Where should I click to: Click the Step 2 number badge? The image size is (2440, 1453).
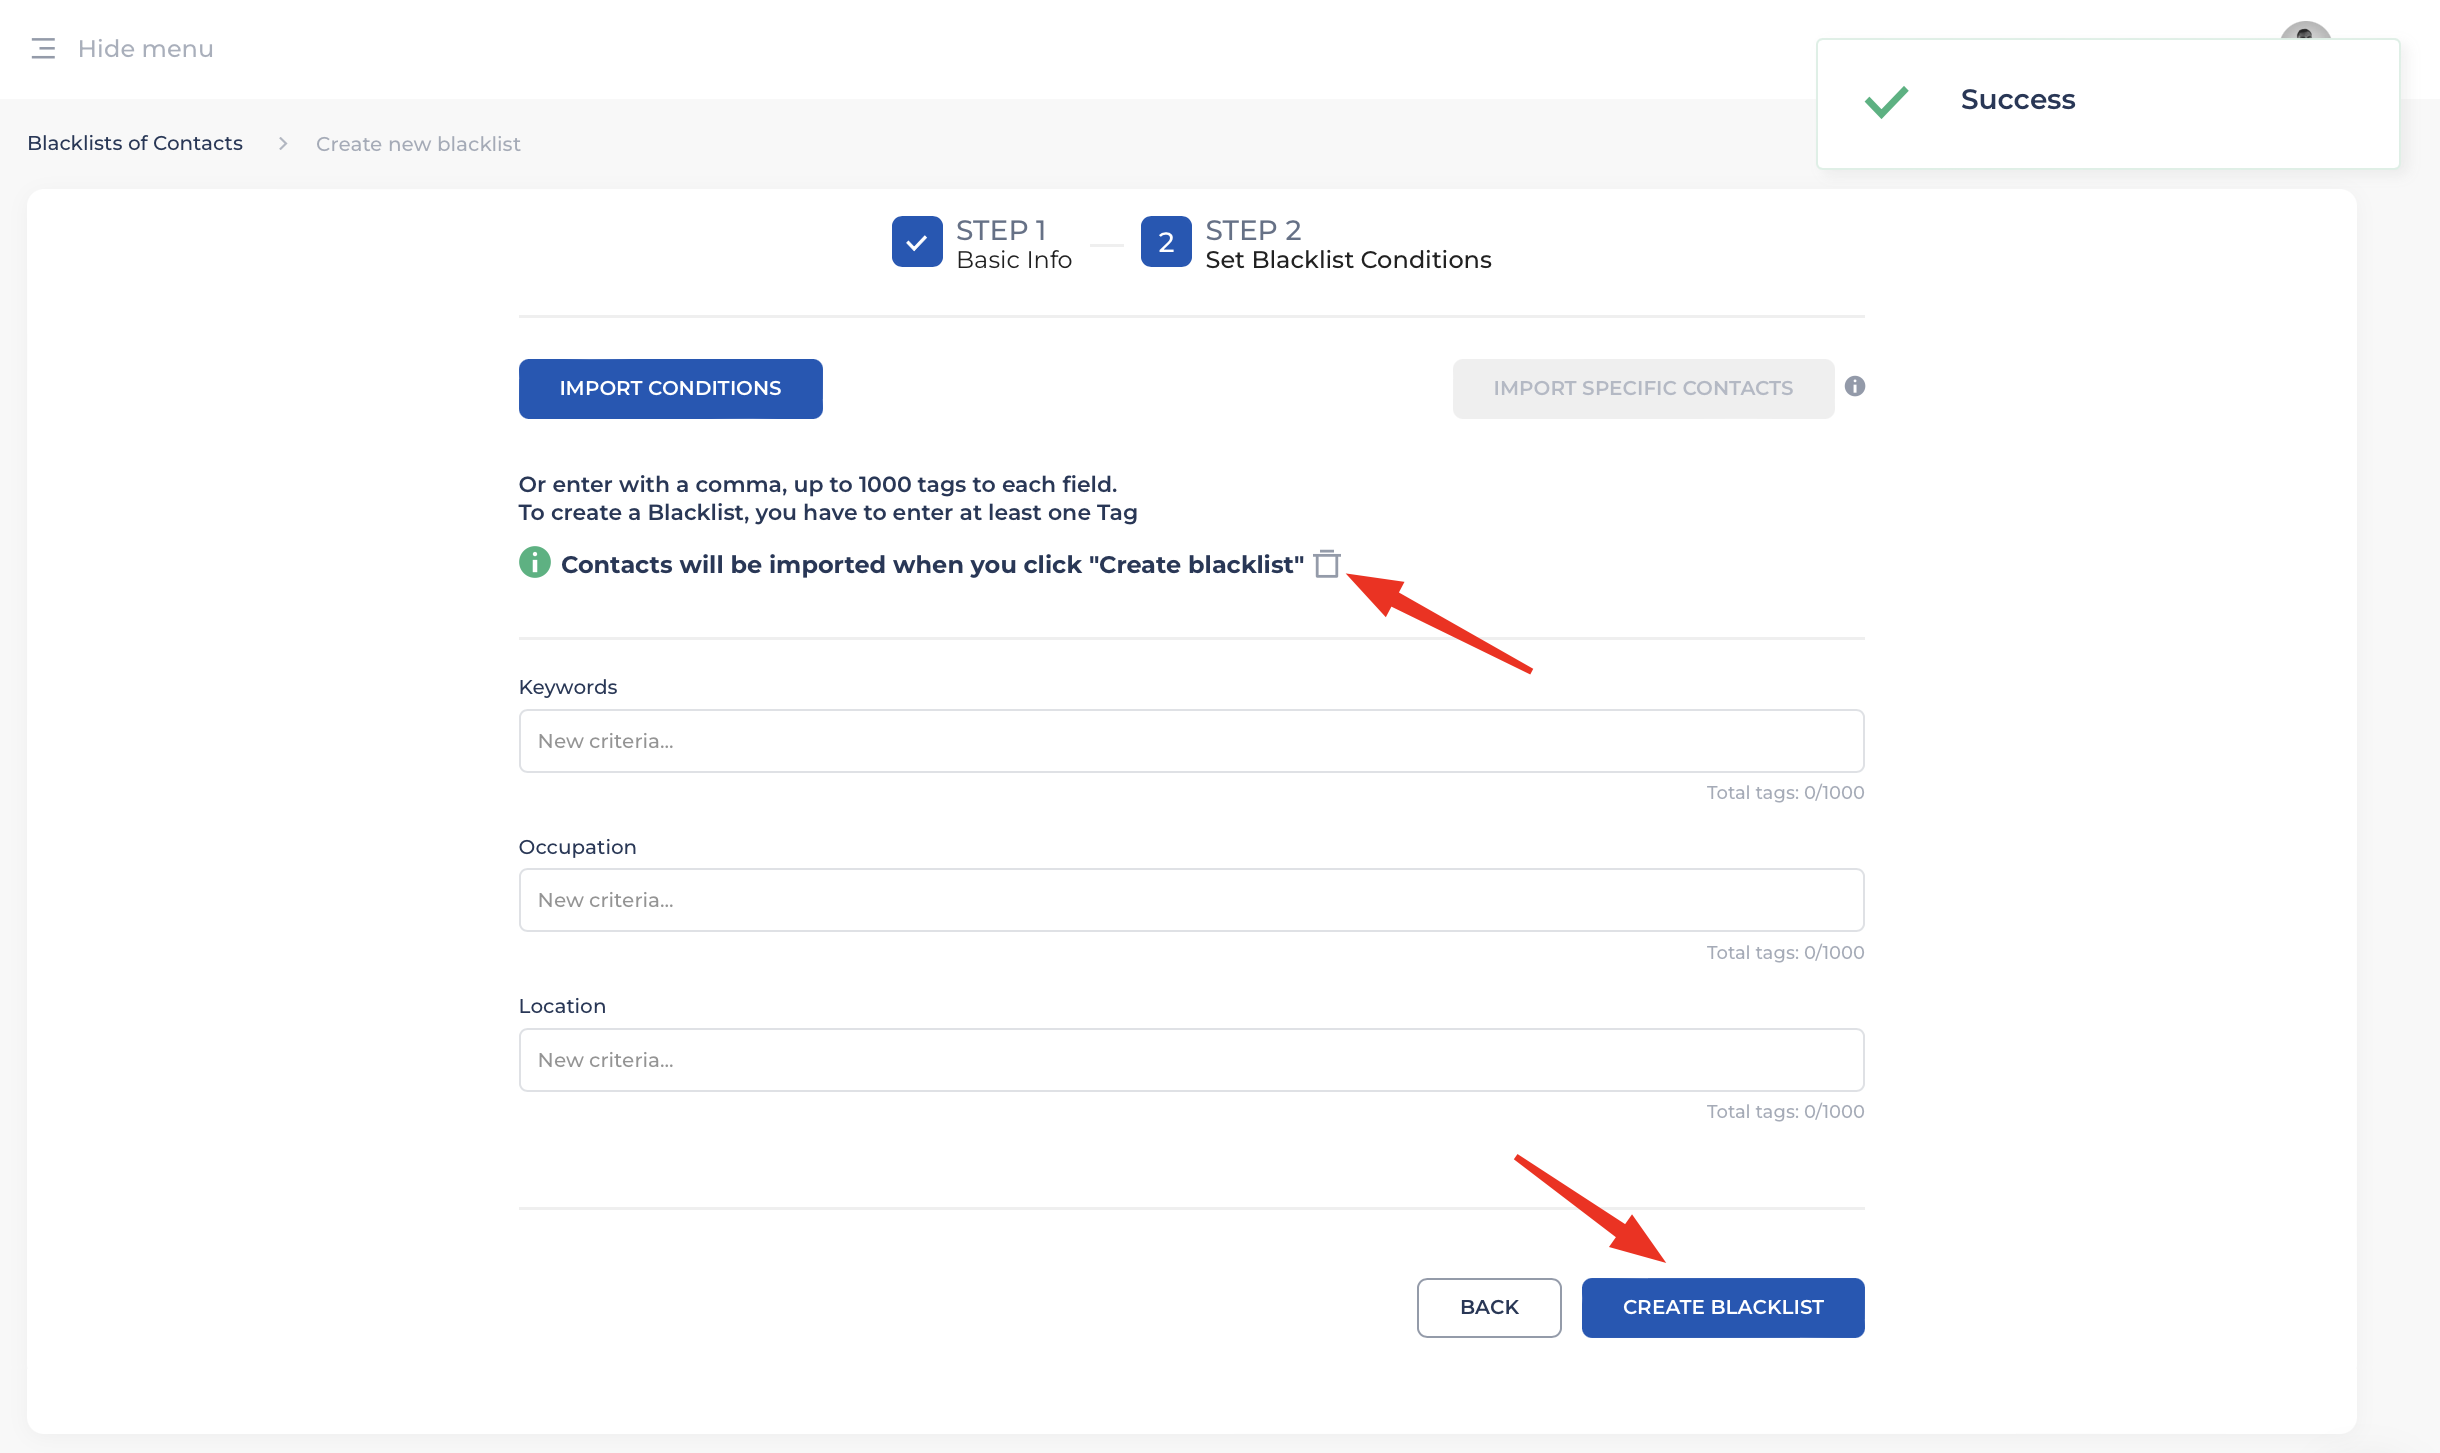[1166, 242]
